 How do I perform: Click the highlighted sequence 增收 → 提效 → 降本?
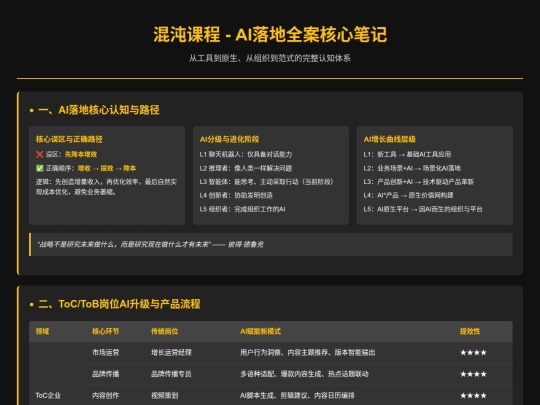point(107,168)
